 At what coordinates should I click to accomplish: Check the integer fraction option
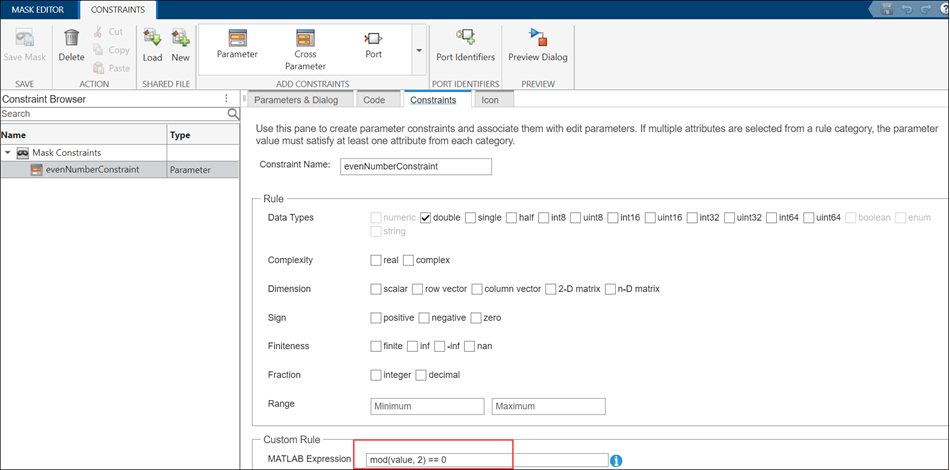376,375
